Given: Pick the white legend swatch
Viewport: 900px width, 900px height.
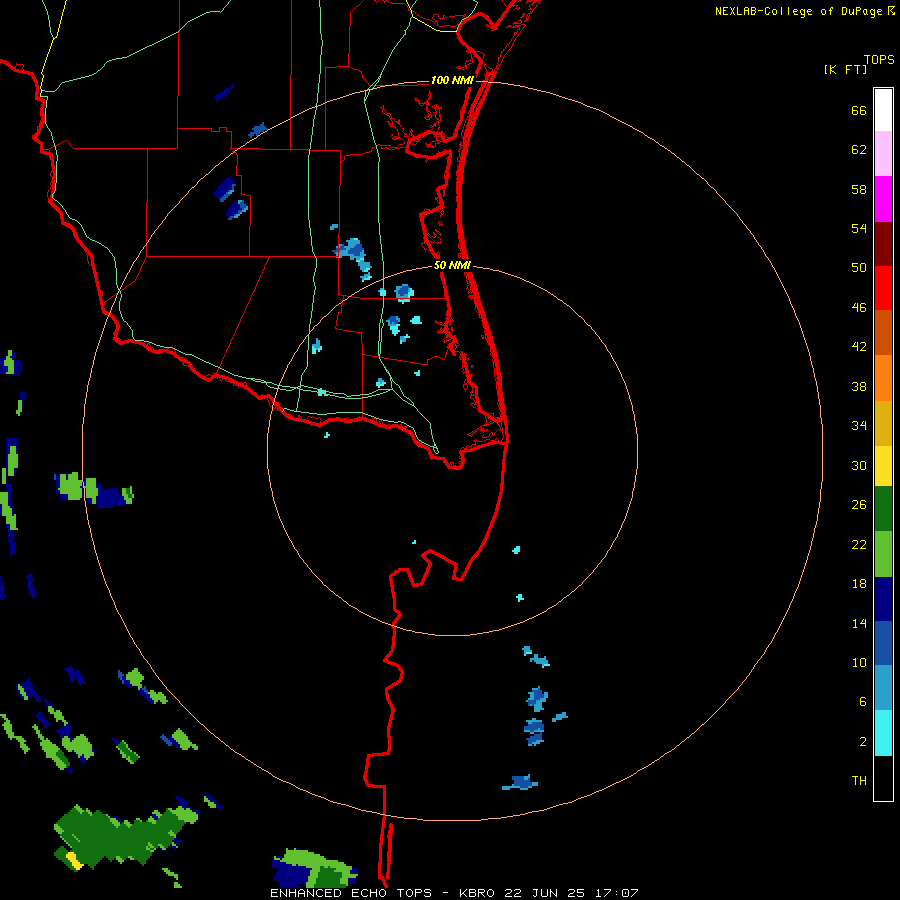Looking at the screenshot, I should click(x=883, y=110).
